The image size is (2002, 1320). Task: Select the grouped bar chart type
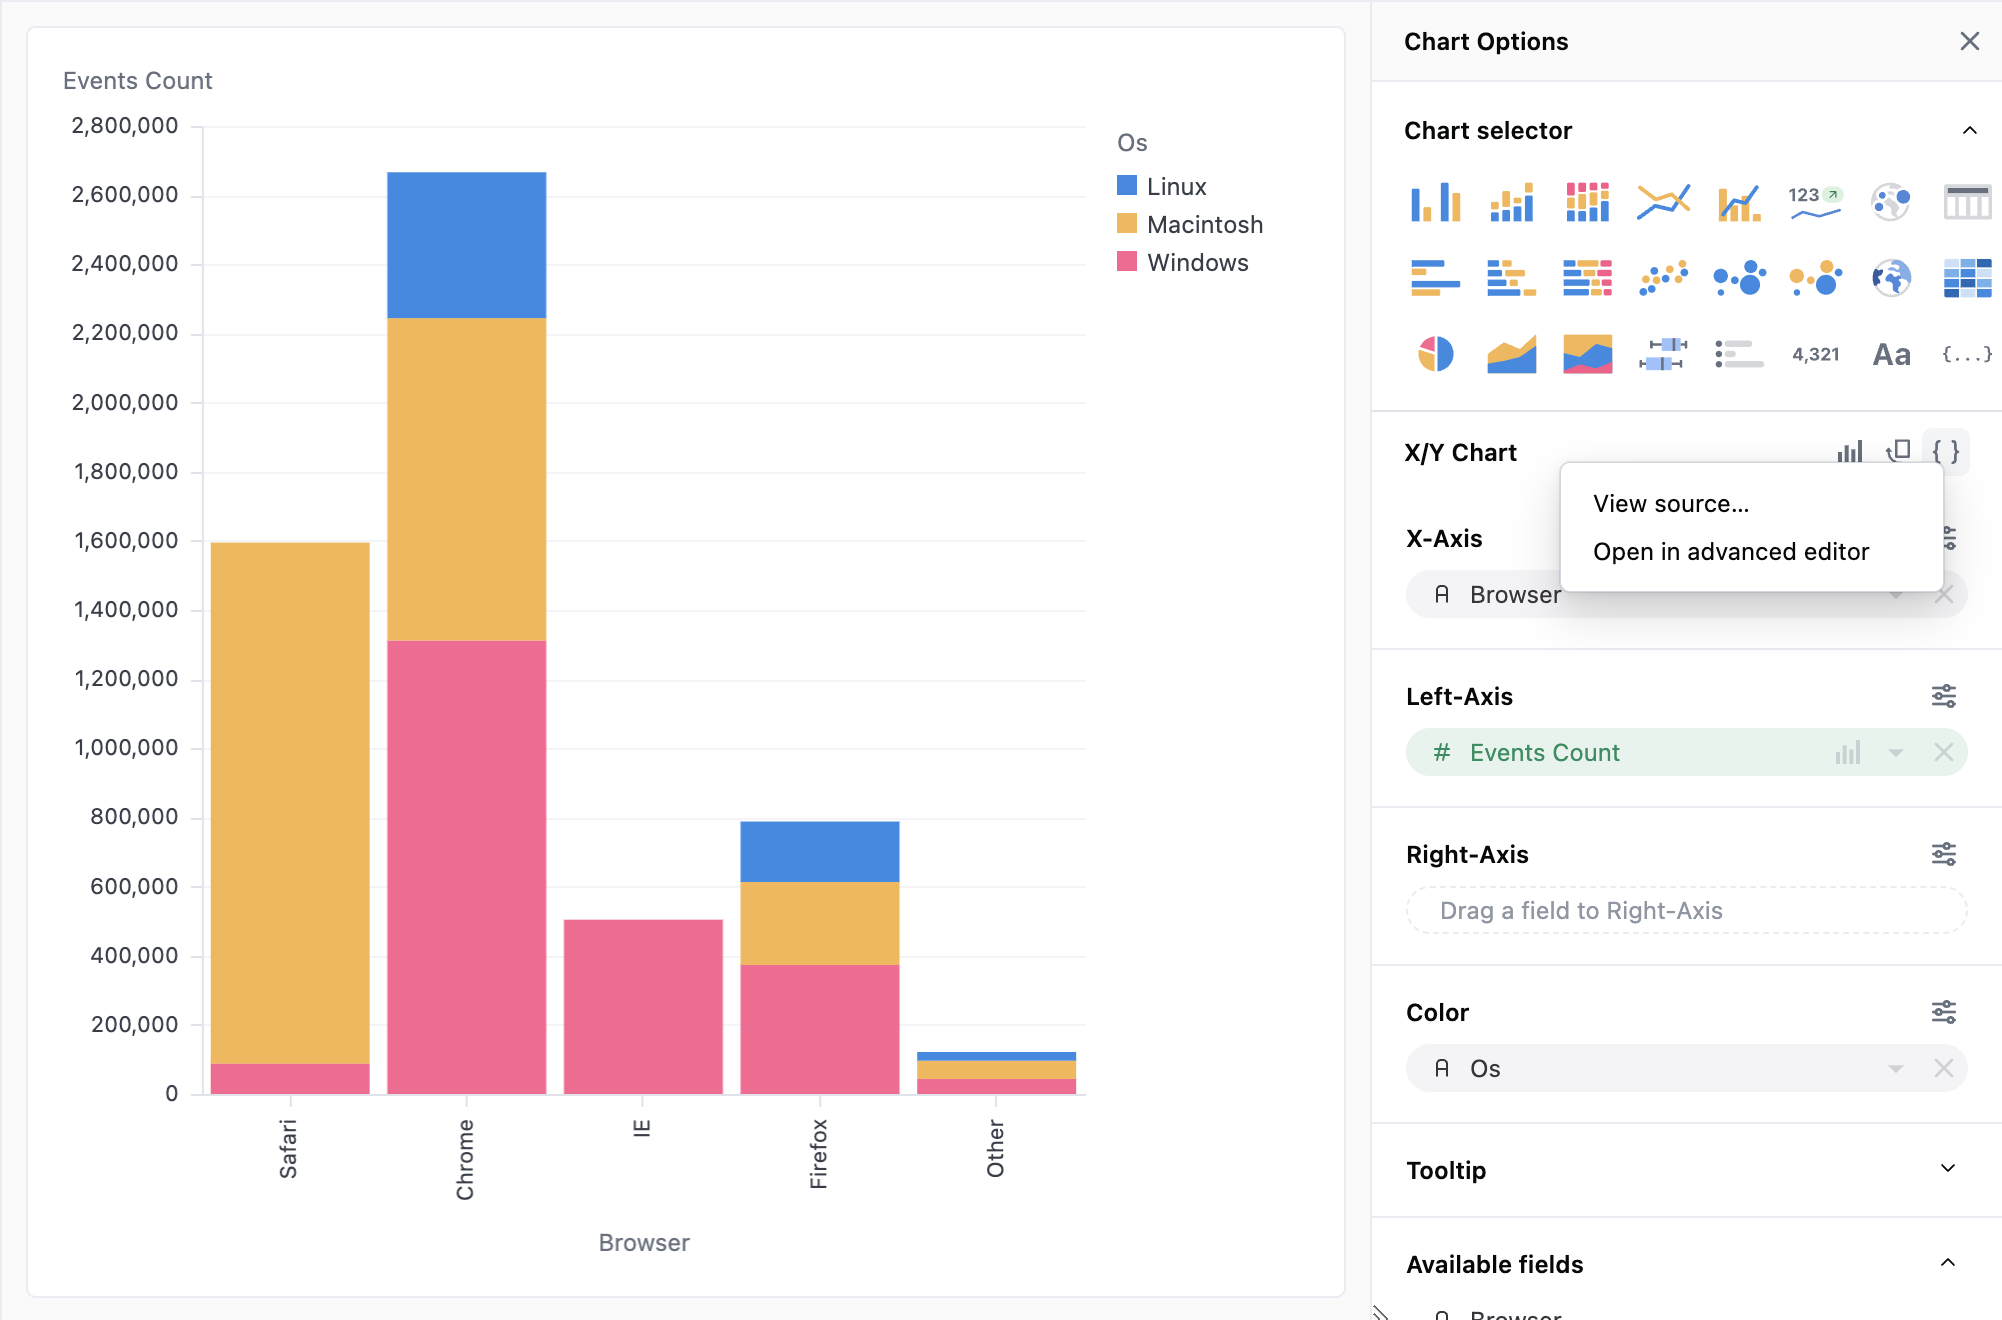(x=1435, y=202)
